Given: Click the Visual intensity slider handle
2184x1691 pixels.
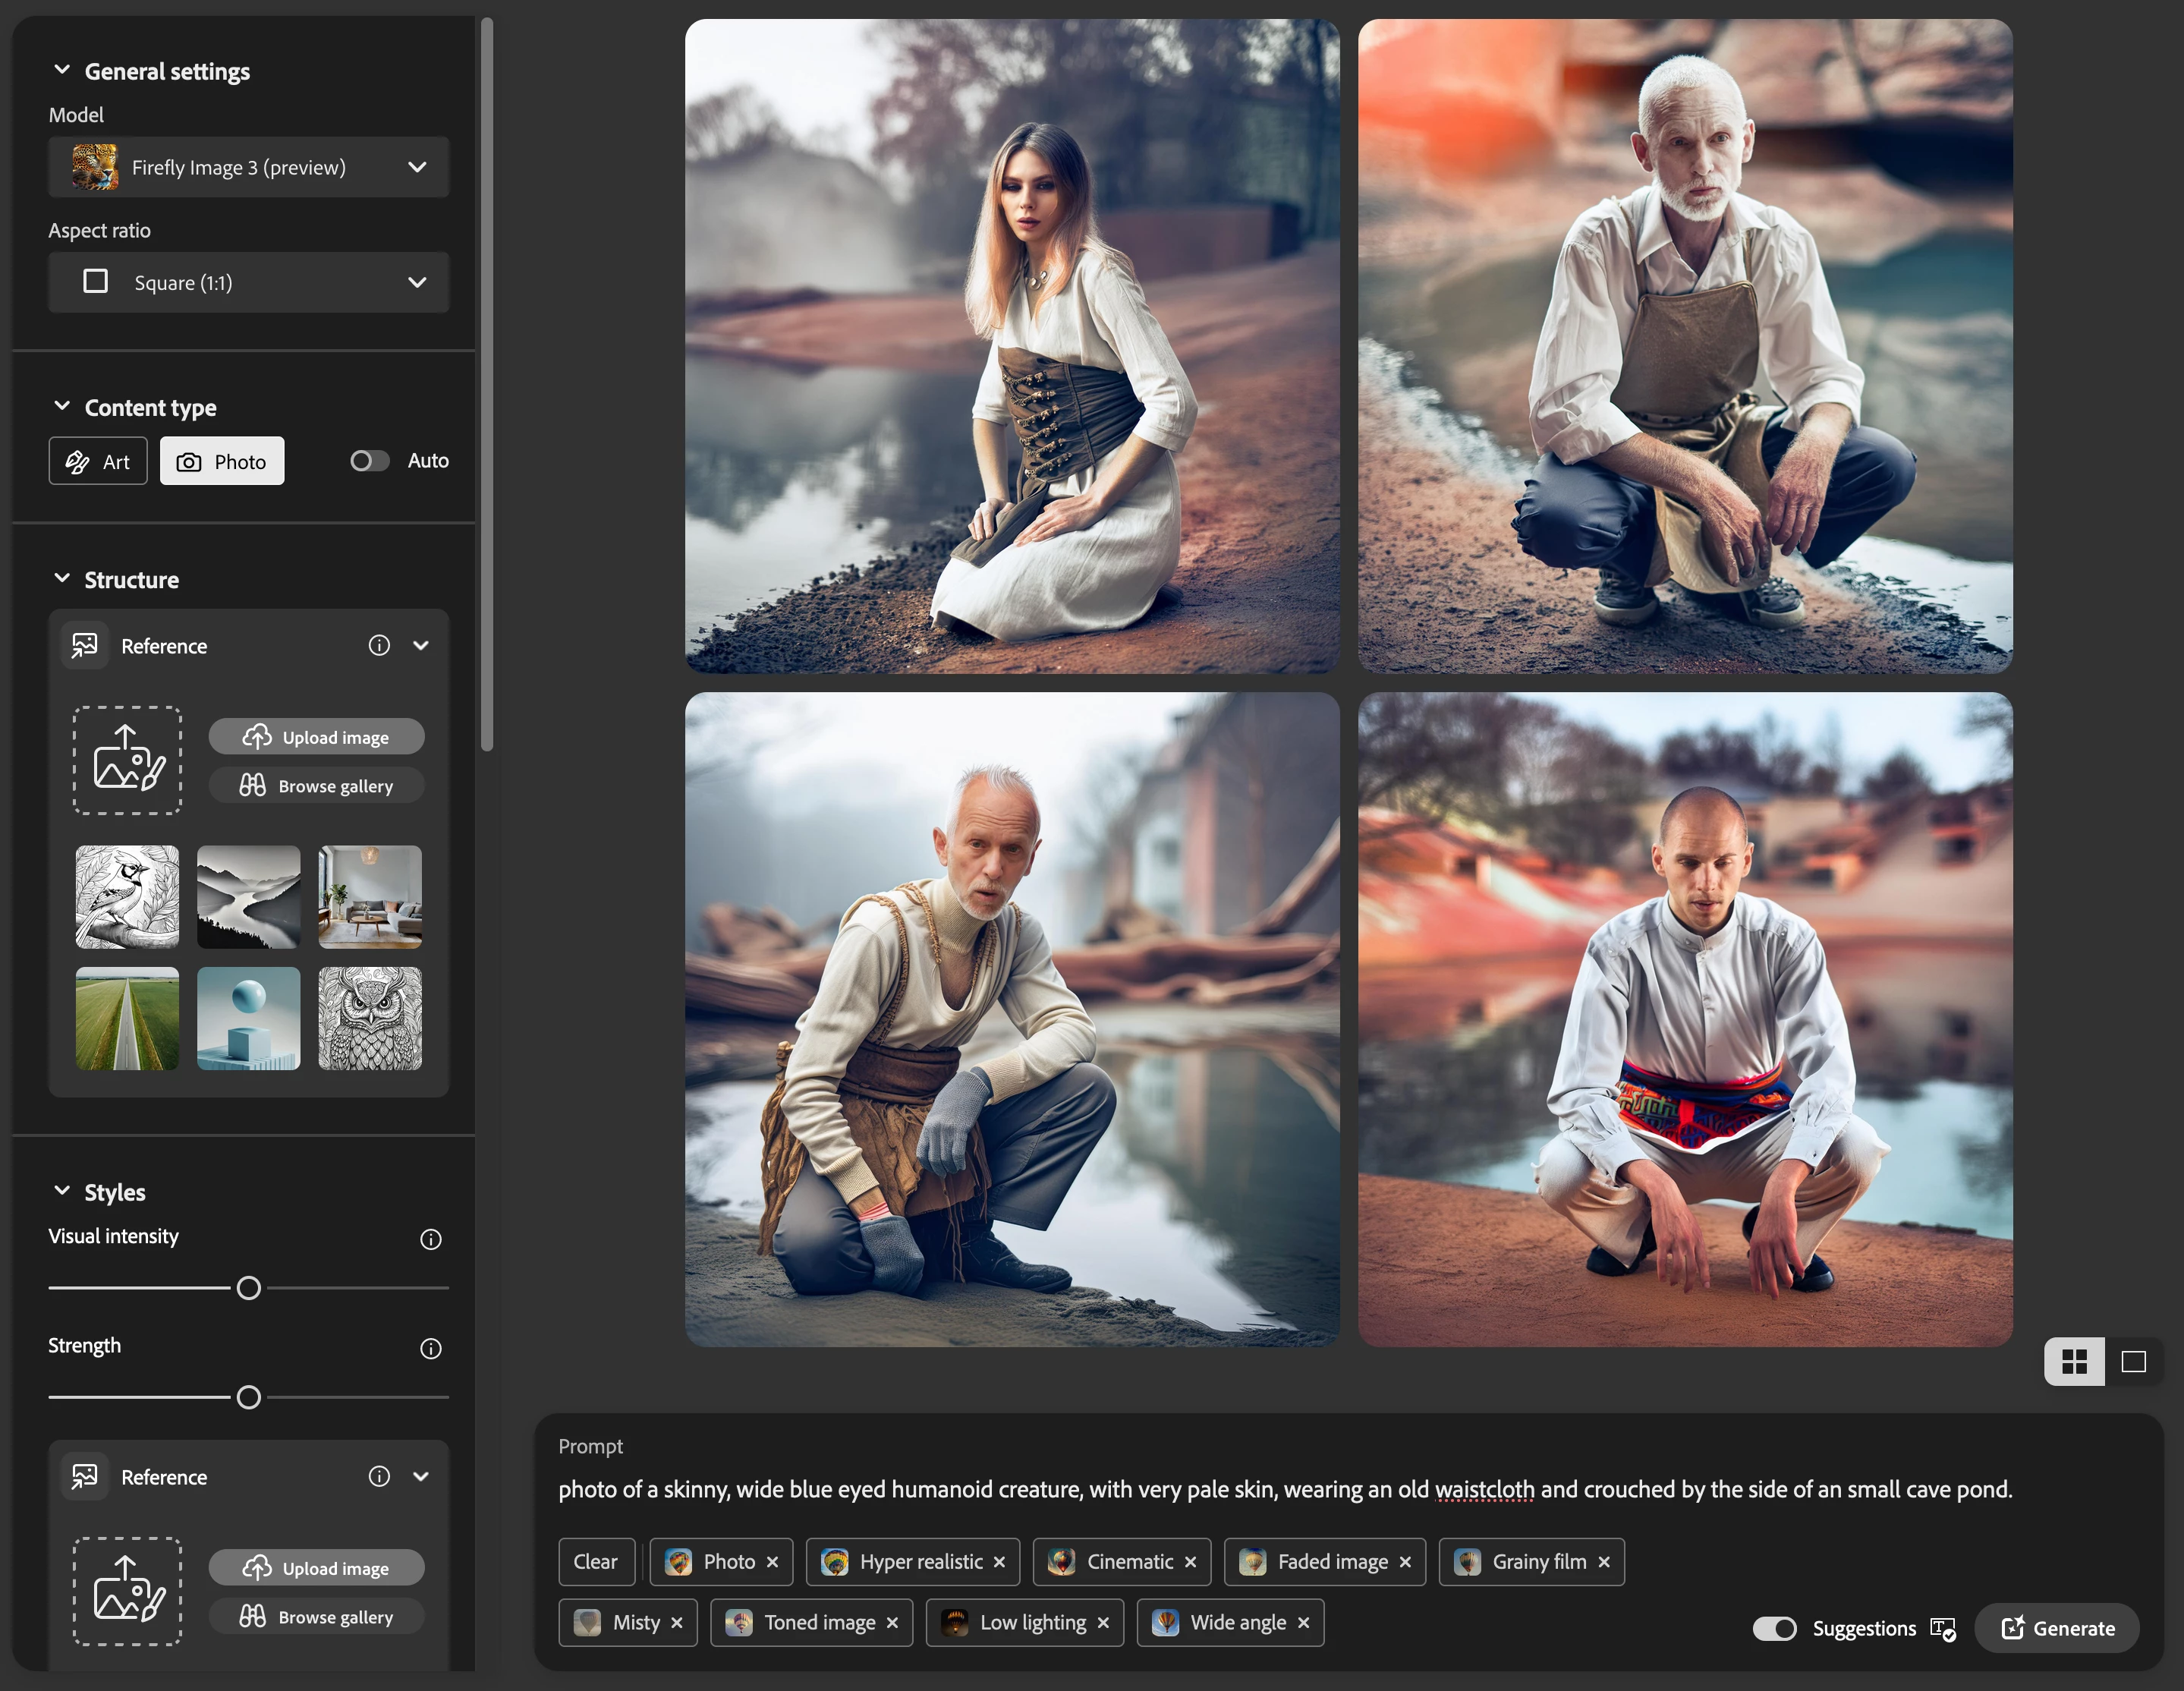Looking at the screenshot, I should (249, 1288).
